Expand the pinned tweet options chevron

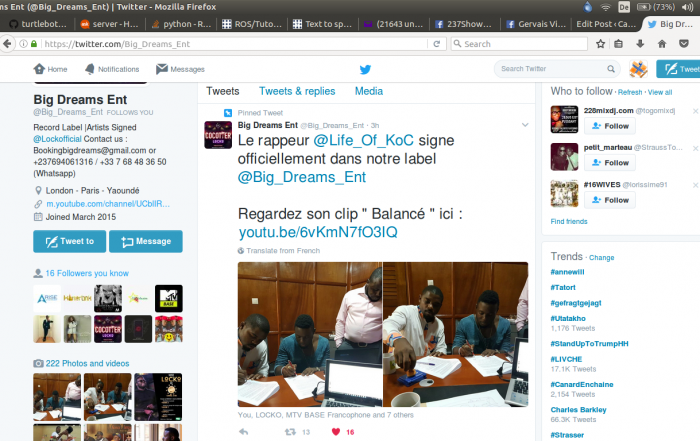coord(525,125)
